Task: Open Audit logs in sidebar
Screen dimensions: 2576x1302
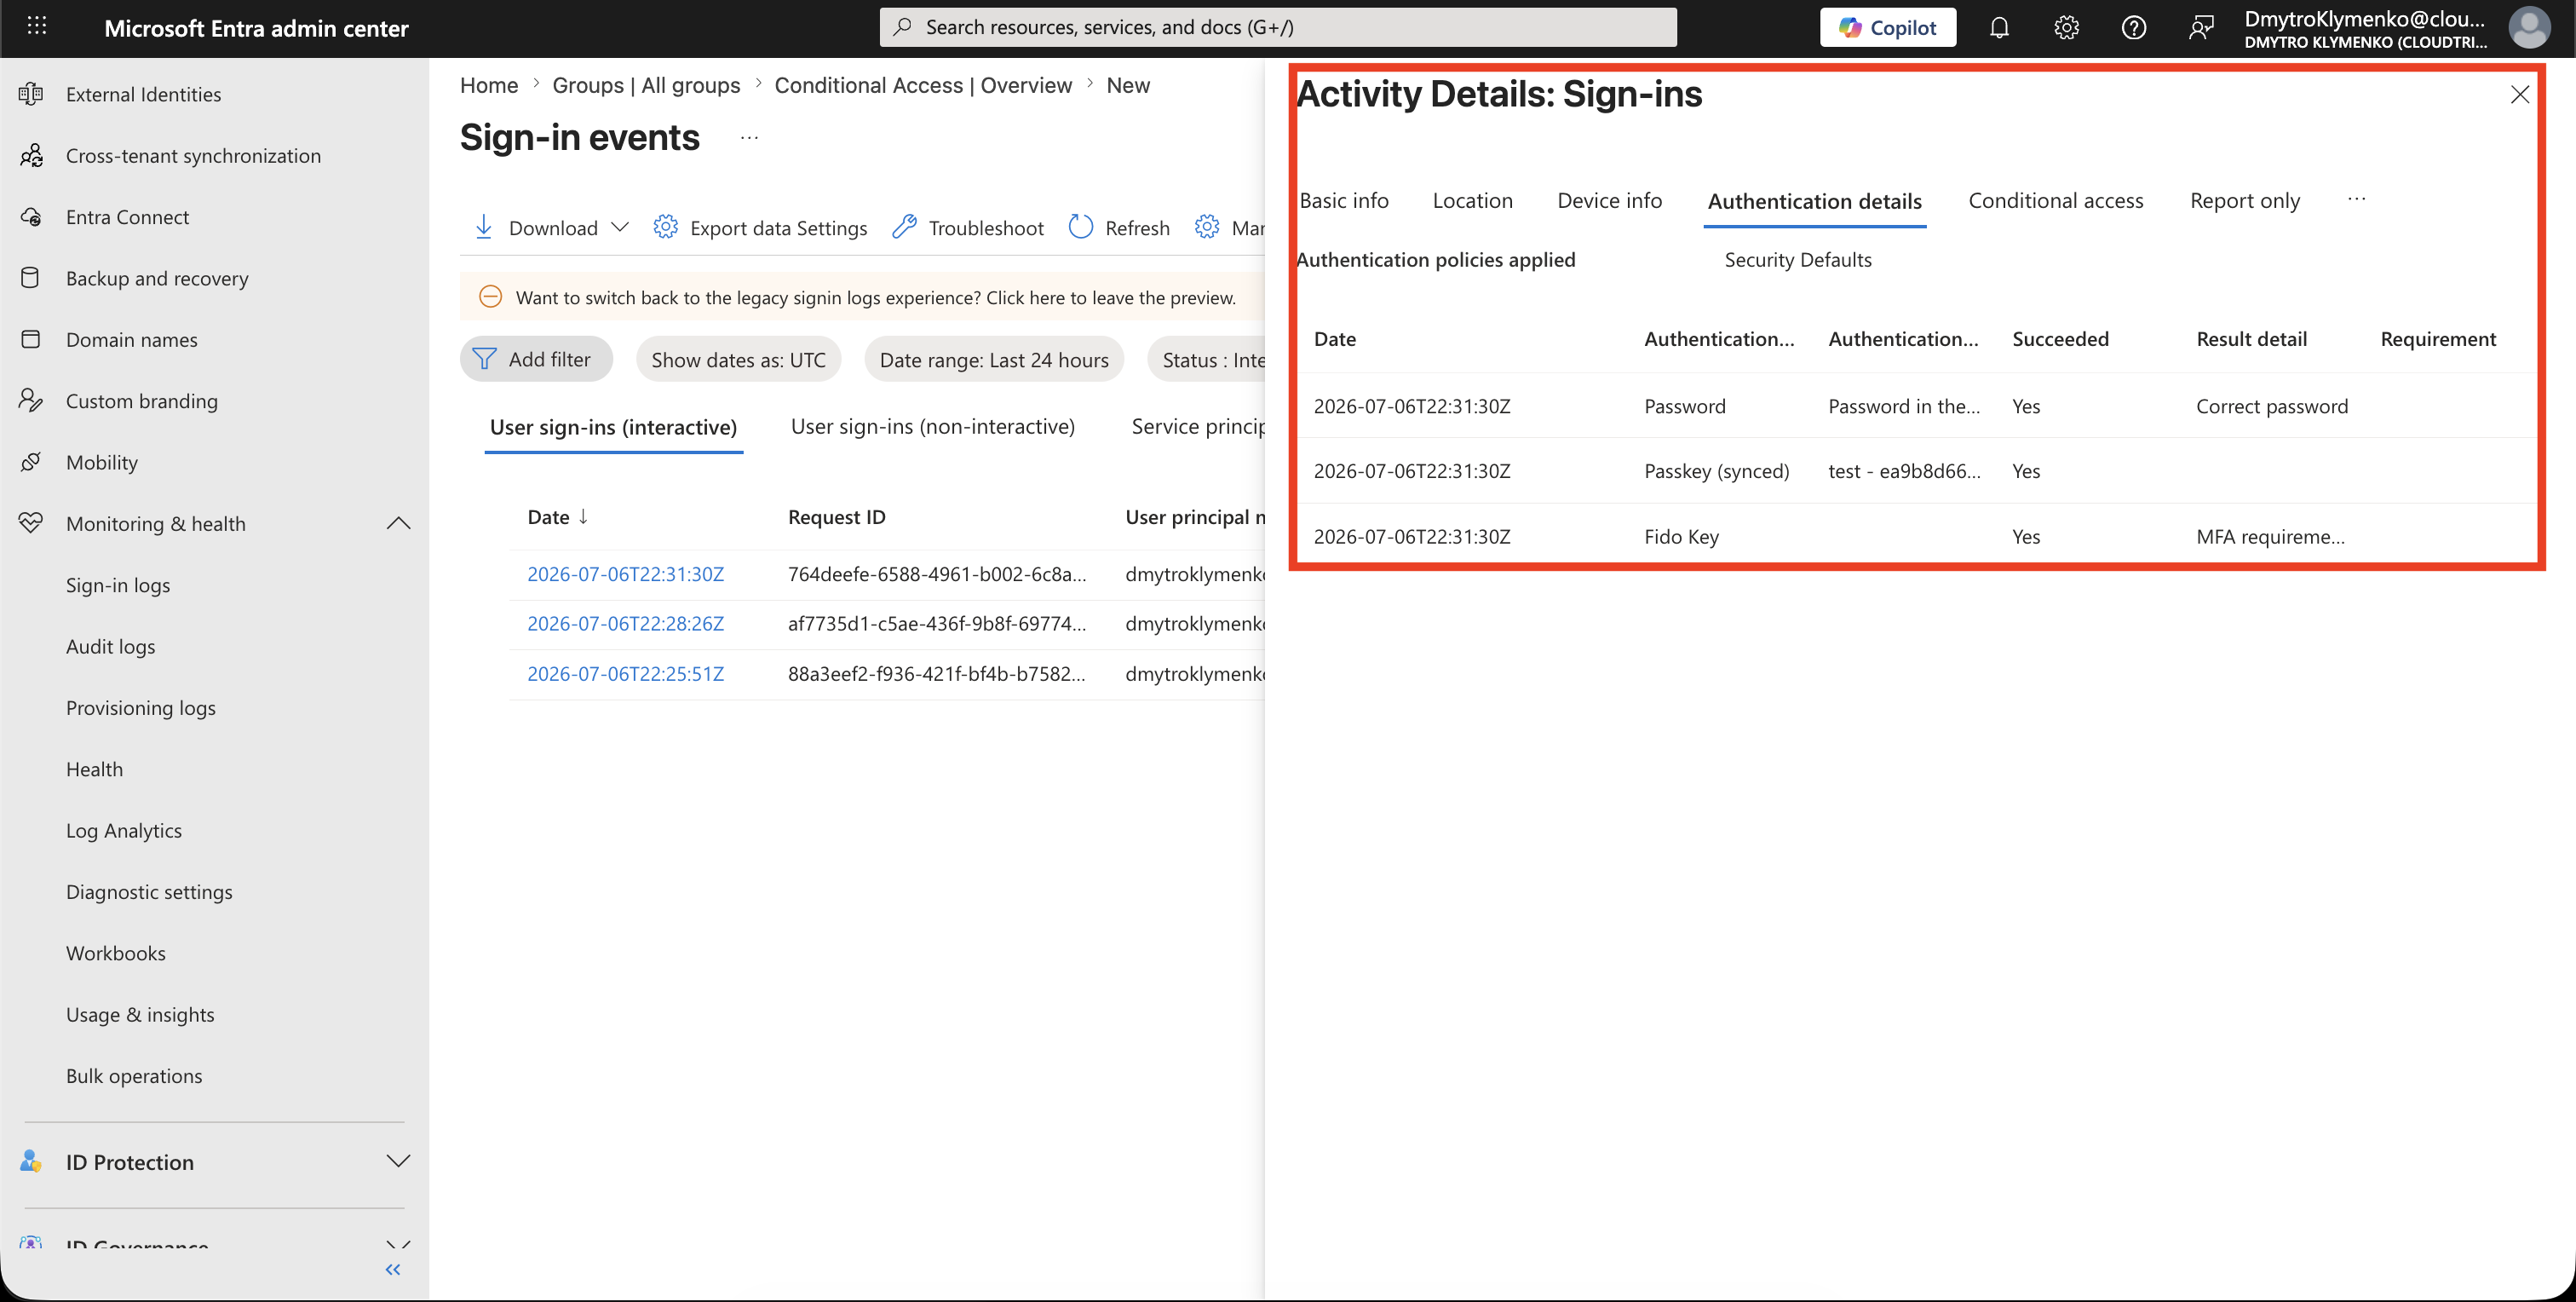Action: 111,646
